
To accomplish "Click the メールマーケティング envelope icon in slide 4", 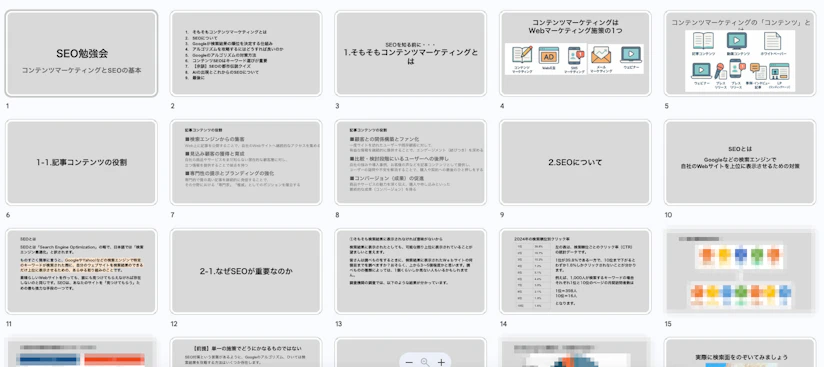I will click(x=601, y=55).
